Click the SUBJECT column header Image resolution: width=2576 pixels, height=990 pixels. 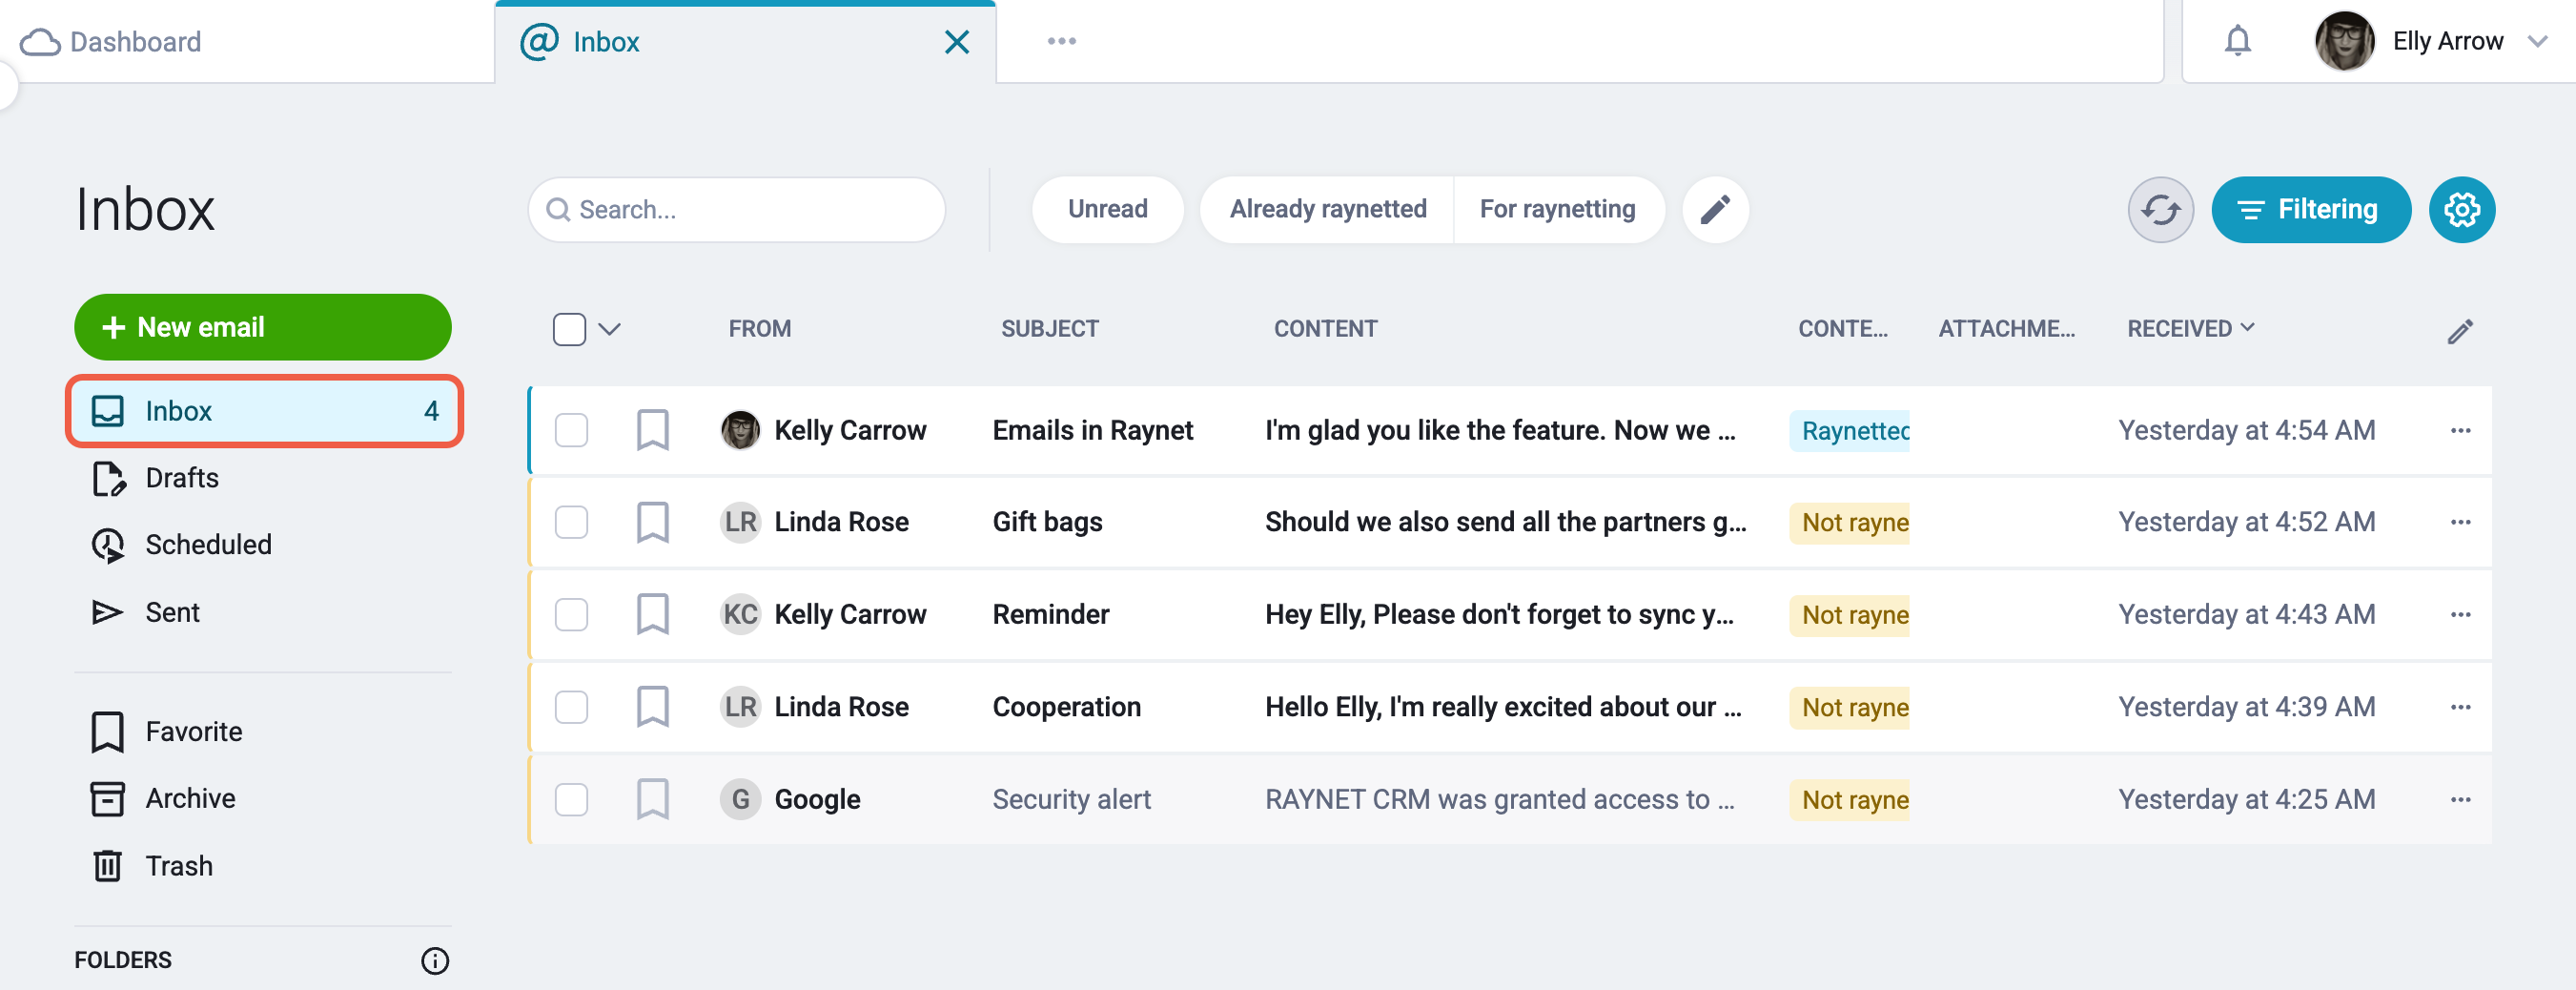1050,329
